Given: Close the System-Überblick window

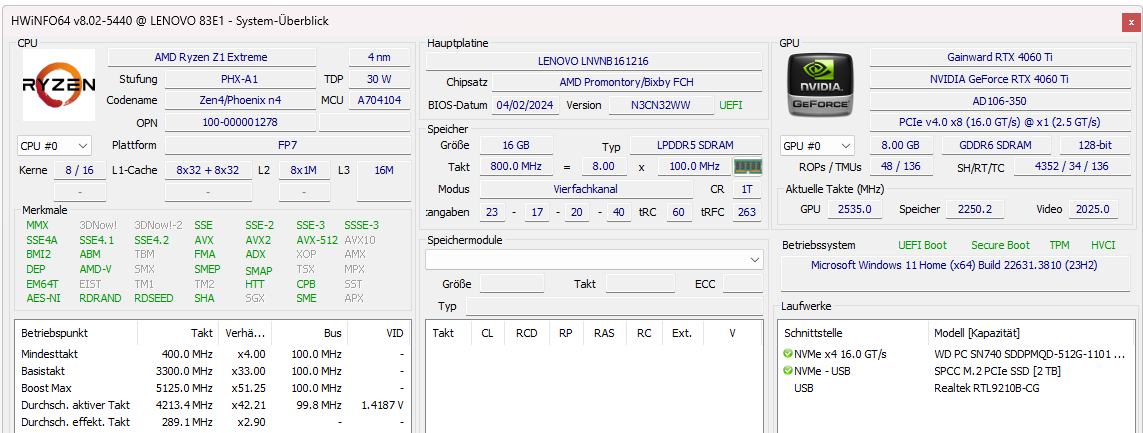Looking at the screenshot, I should [x=1130, y=23].
